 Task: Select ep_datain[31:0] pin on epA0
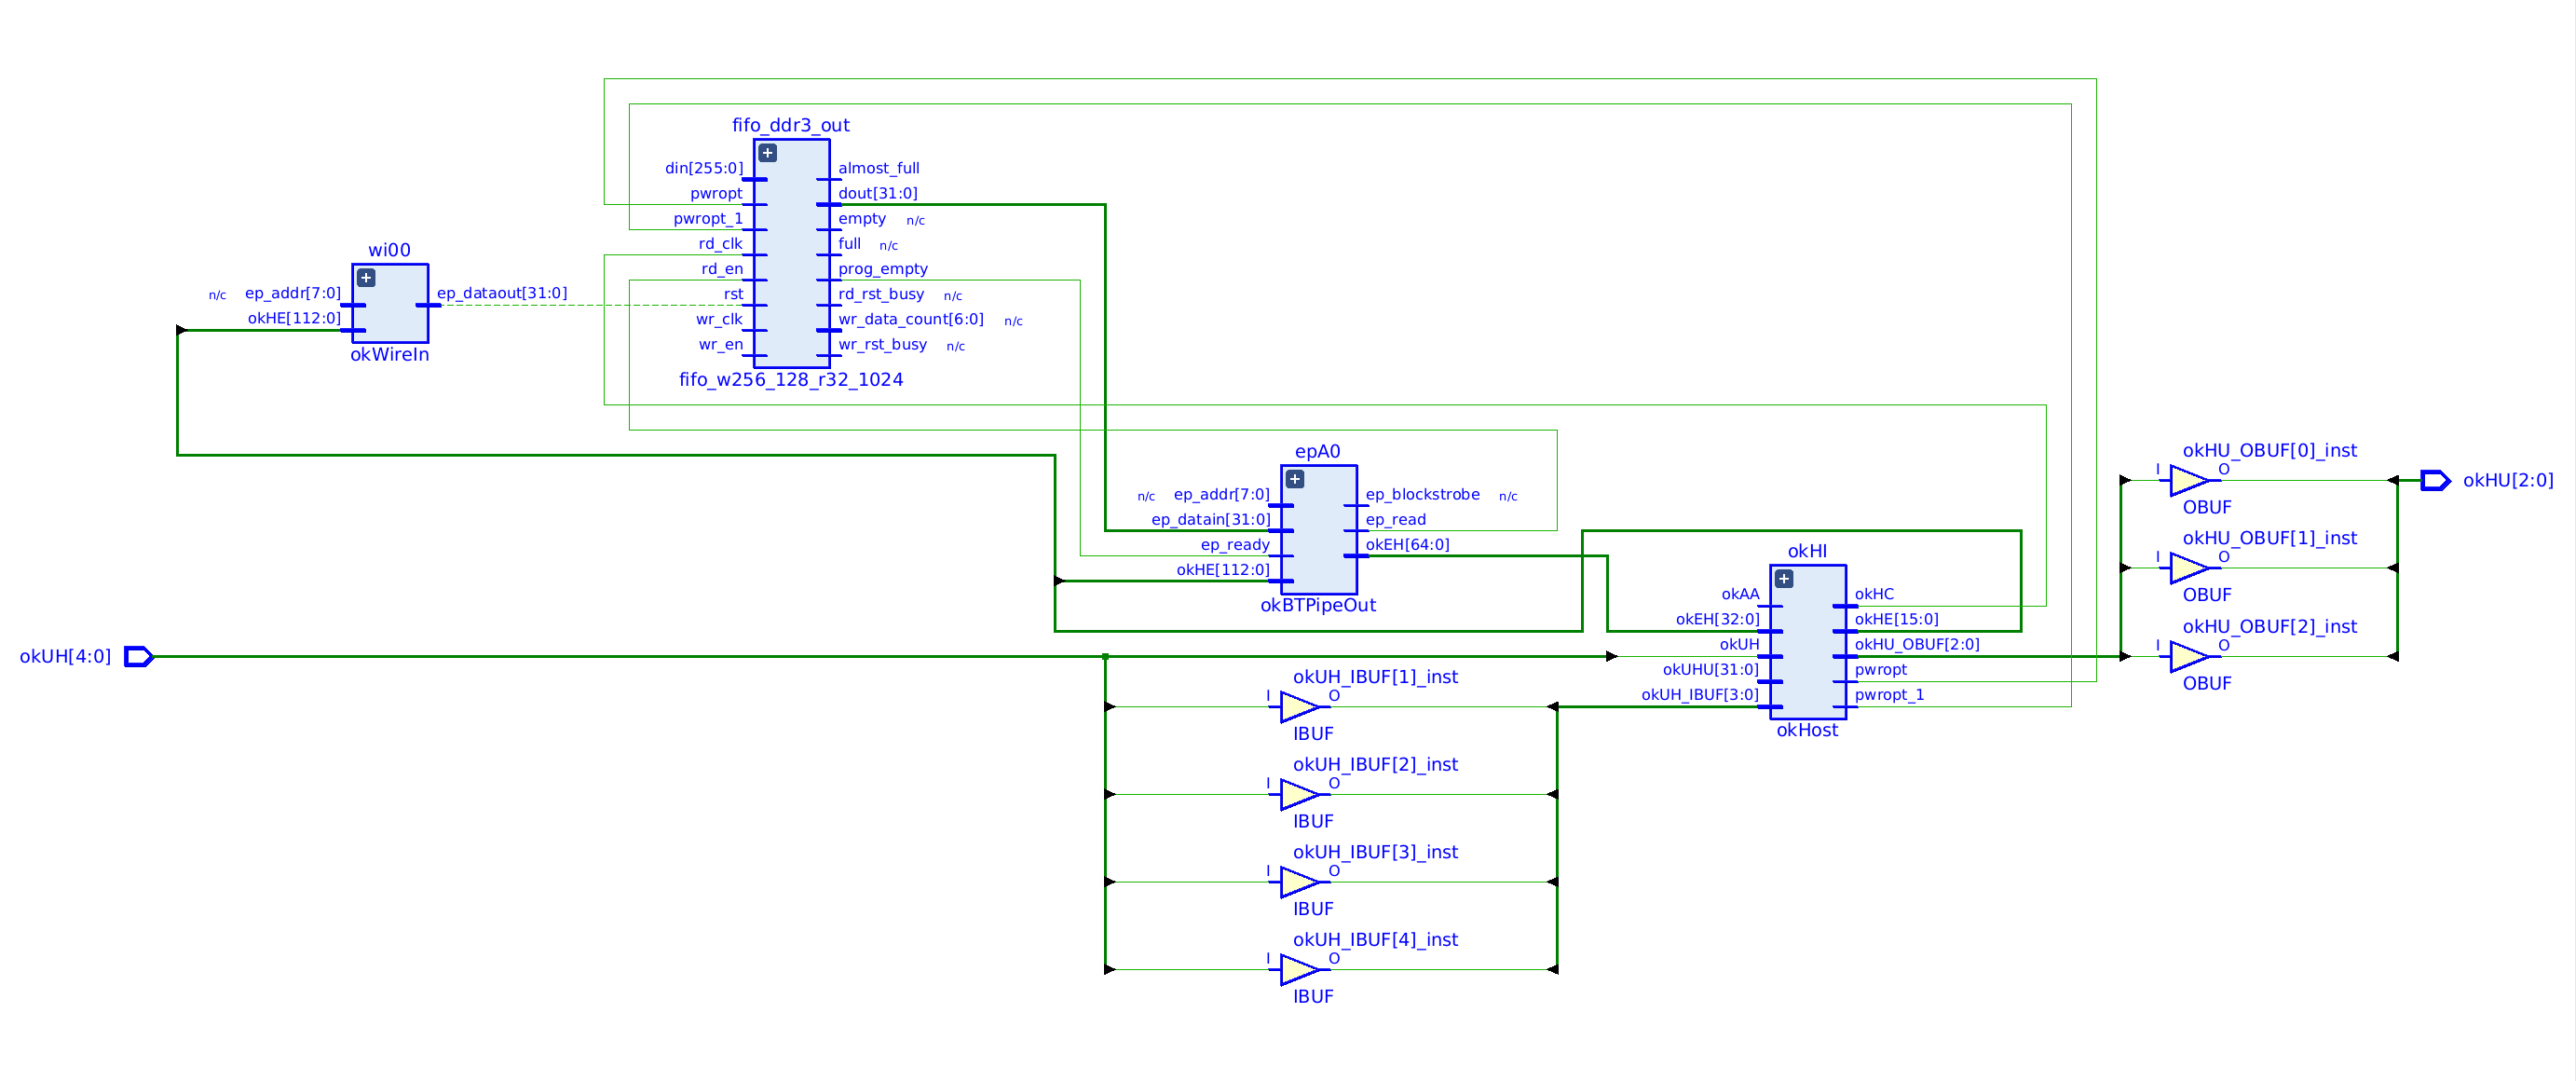tap(1211, 519)
